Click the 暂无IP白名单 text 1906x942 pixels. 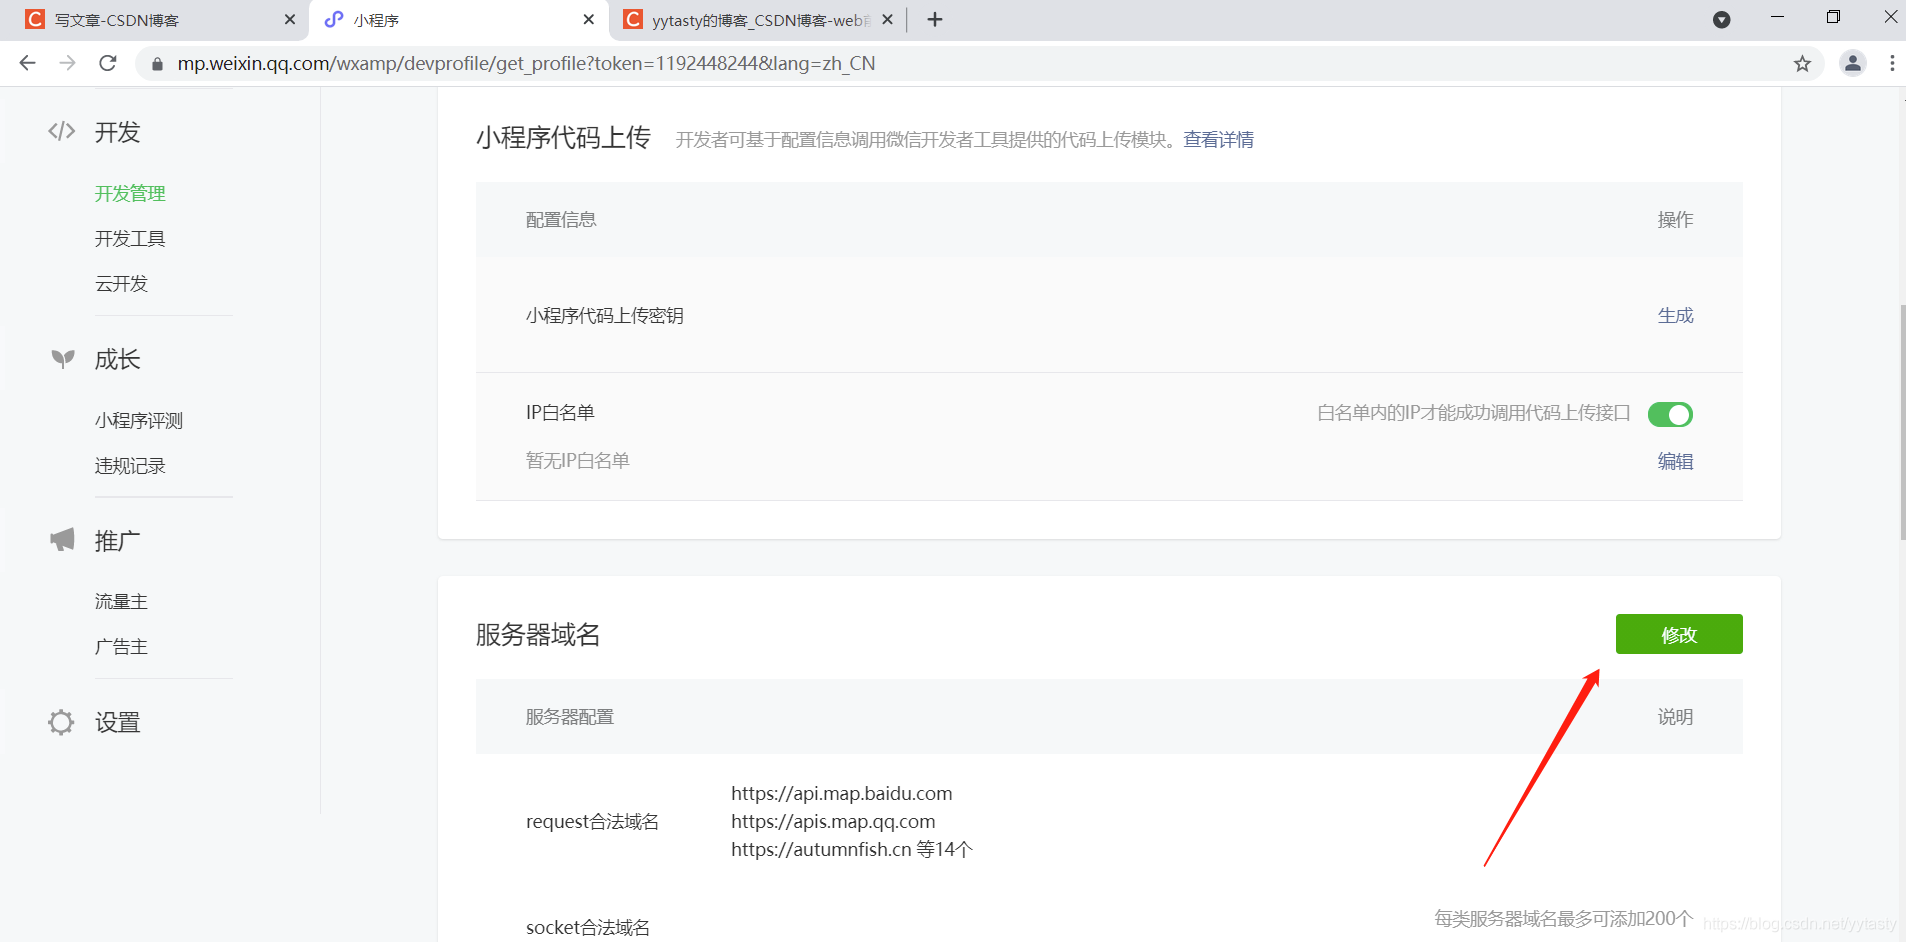[x=578, y=460]
